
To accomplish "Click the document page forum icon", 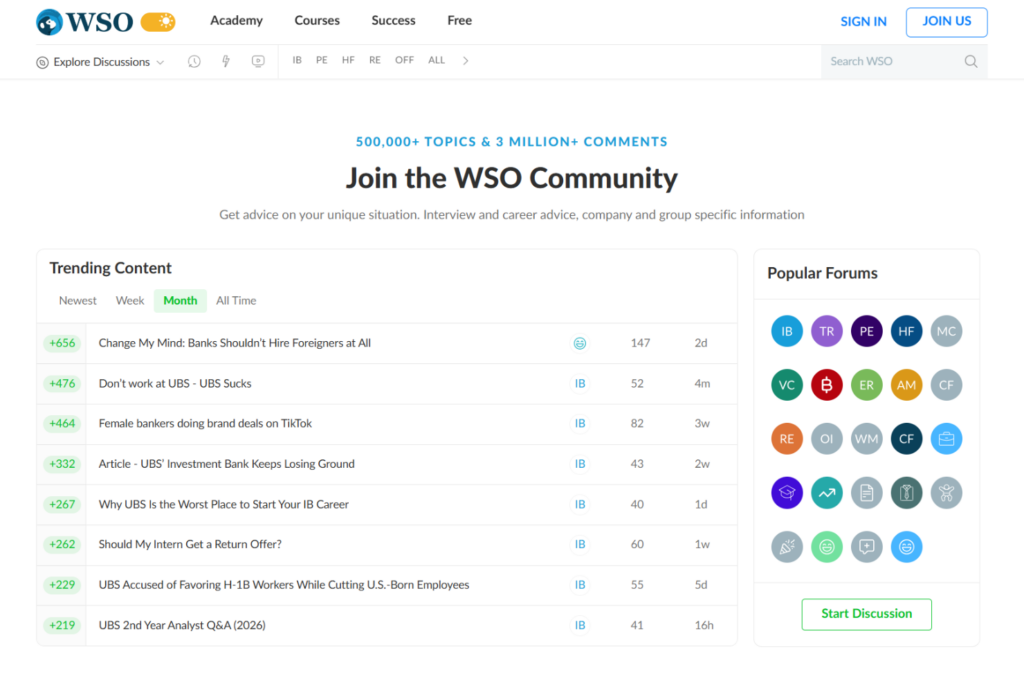I will pyautogui.click(x=867, y=493).
